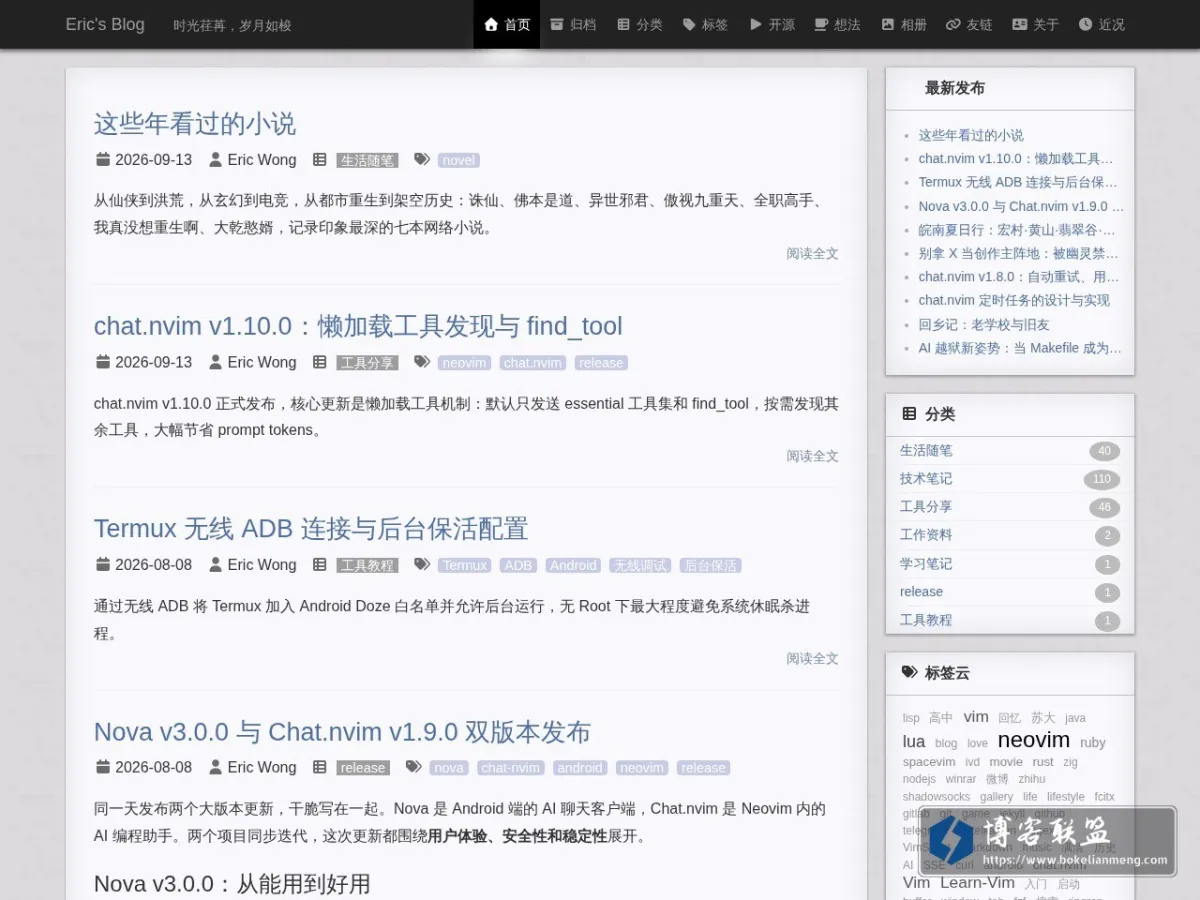Click the tags icon on the Termux post
This screenshot has height=900, width=1200.
[422, 564]
